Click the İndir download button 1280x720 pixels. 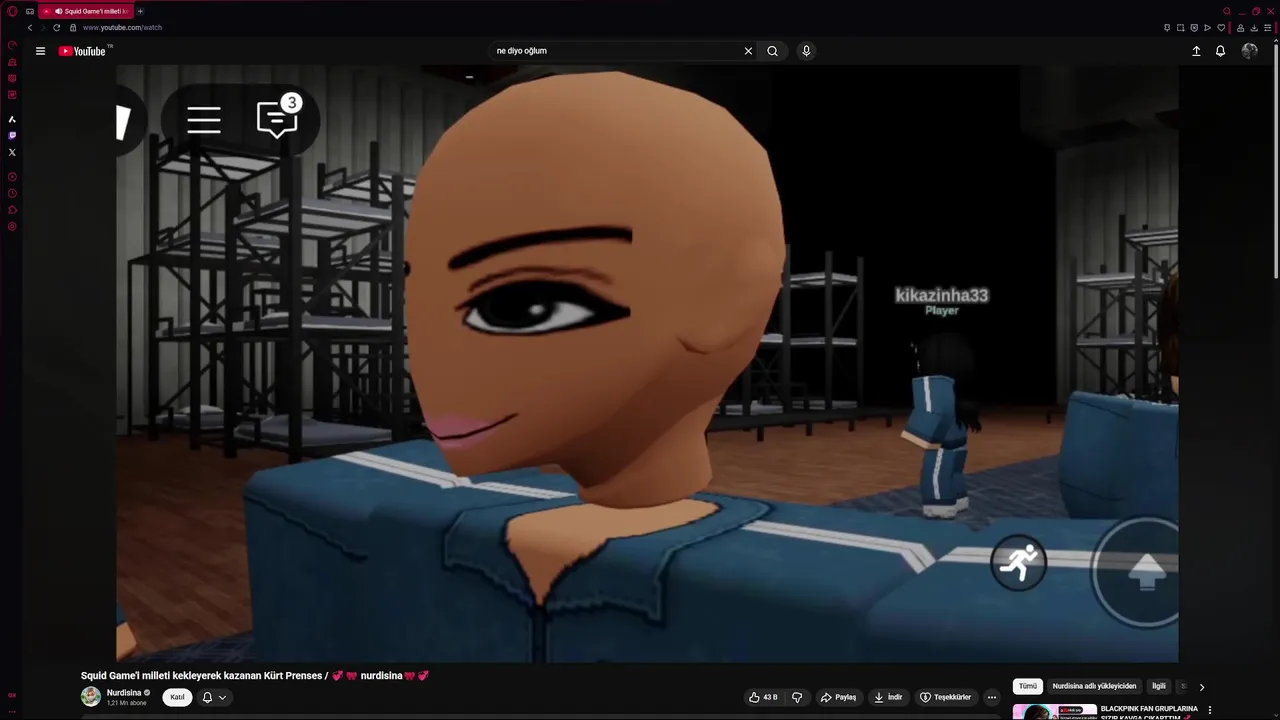[x=888, y=697]
